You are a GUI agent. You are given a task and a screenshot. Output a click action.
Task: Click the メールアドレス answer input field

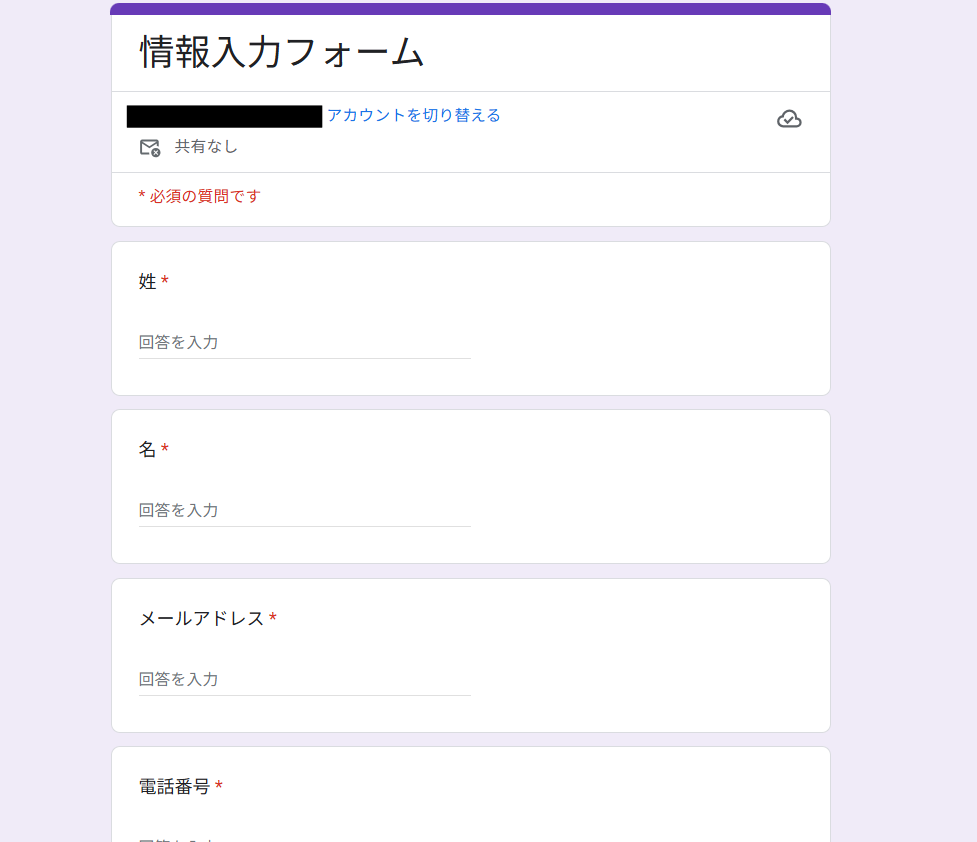point(305,680)
